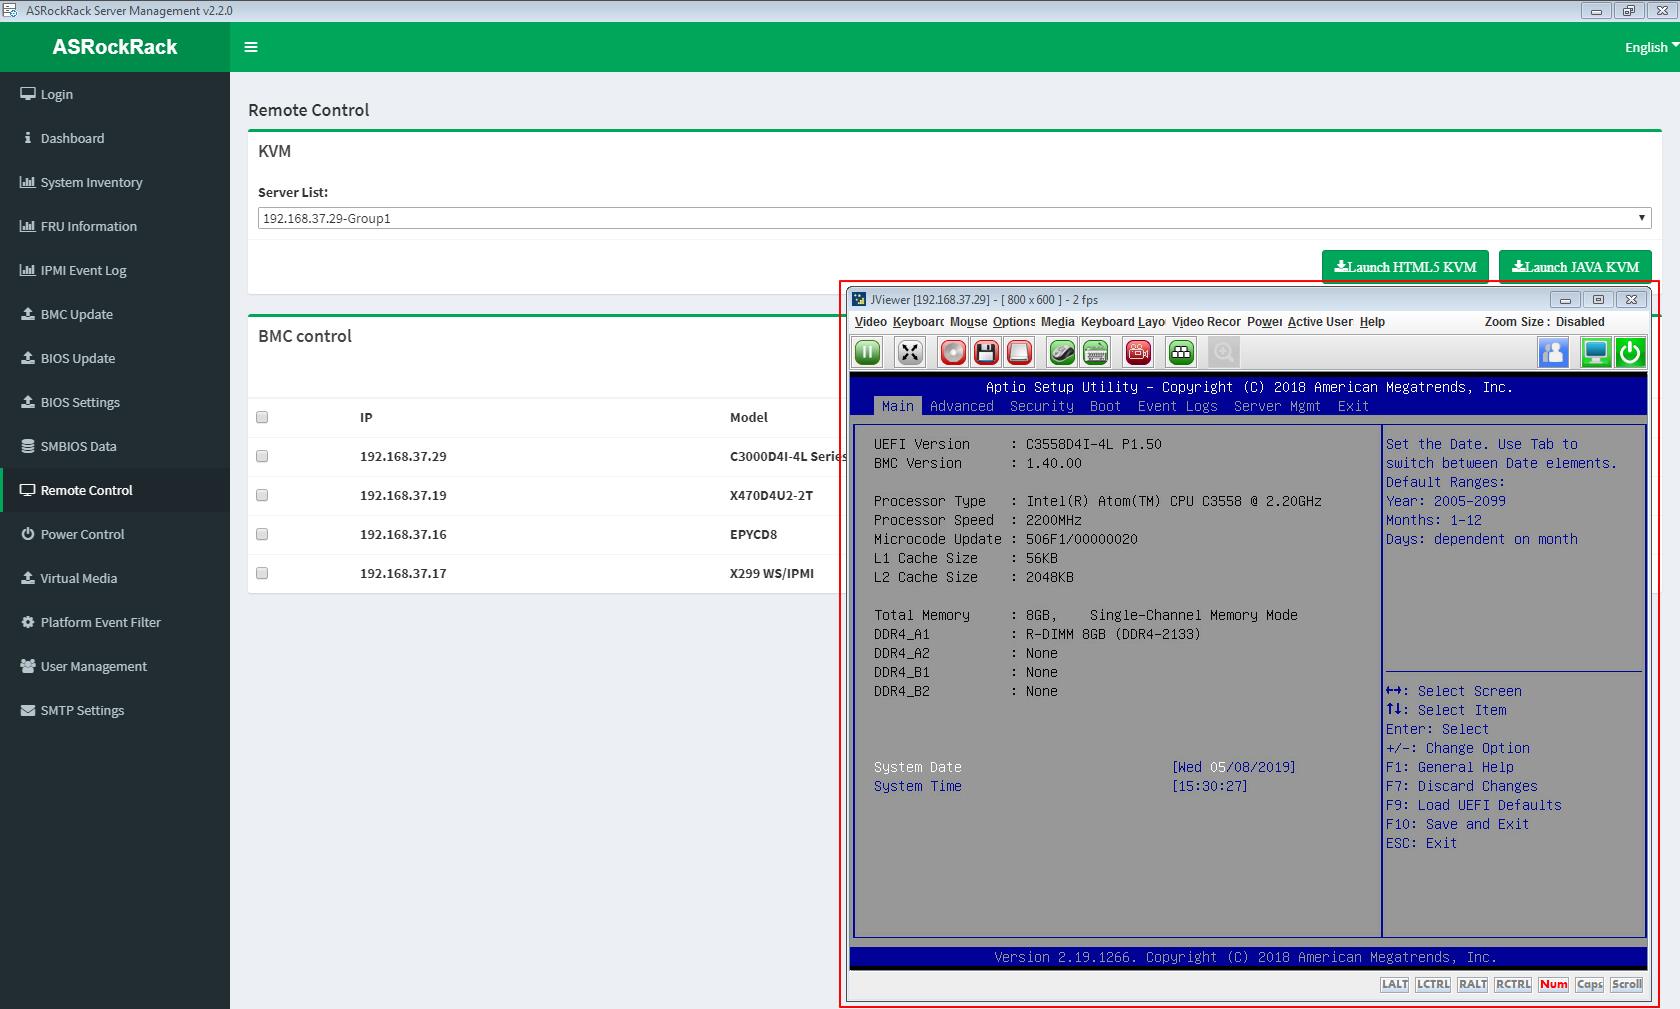Open BIOS Update page
This screenshot has height=1009, width=1680.
[x=115, y=358]
